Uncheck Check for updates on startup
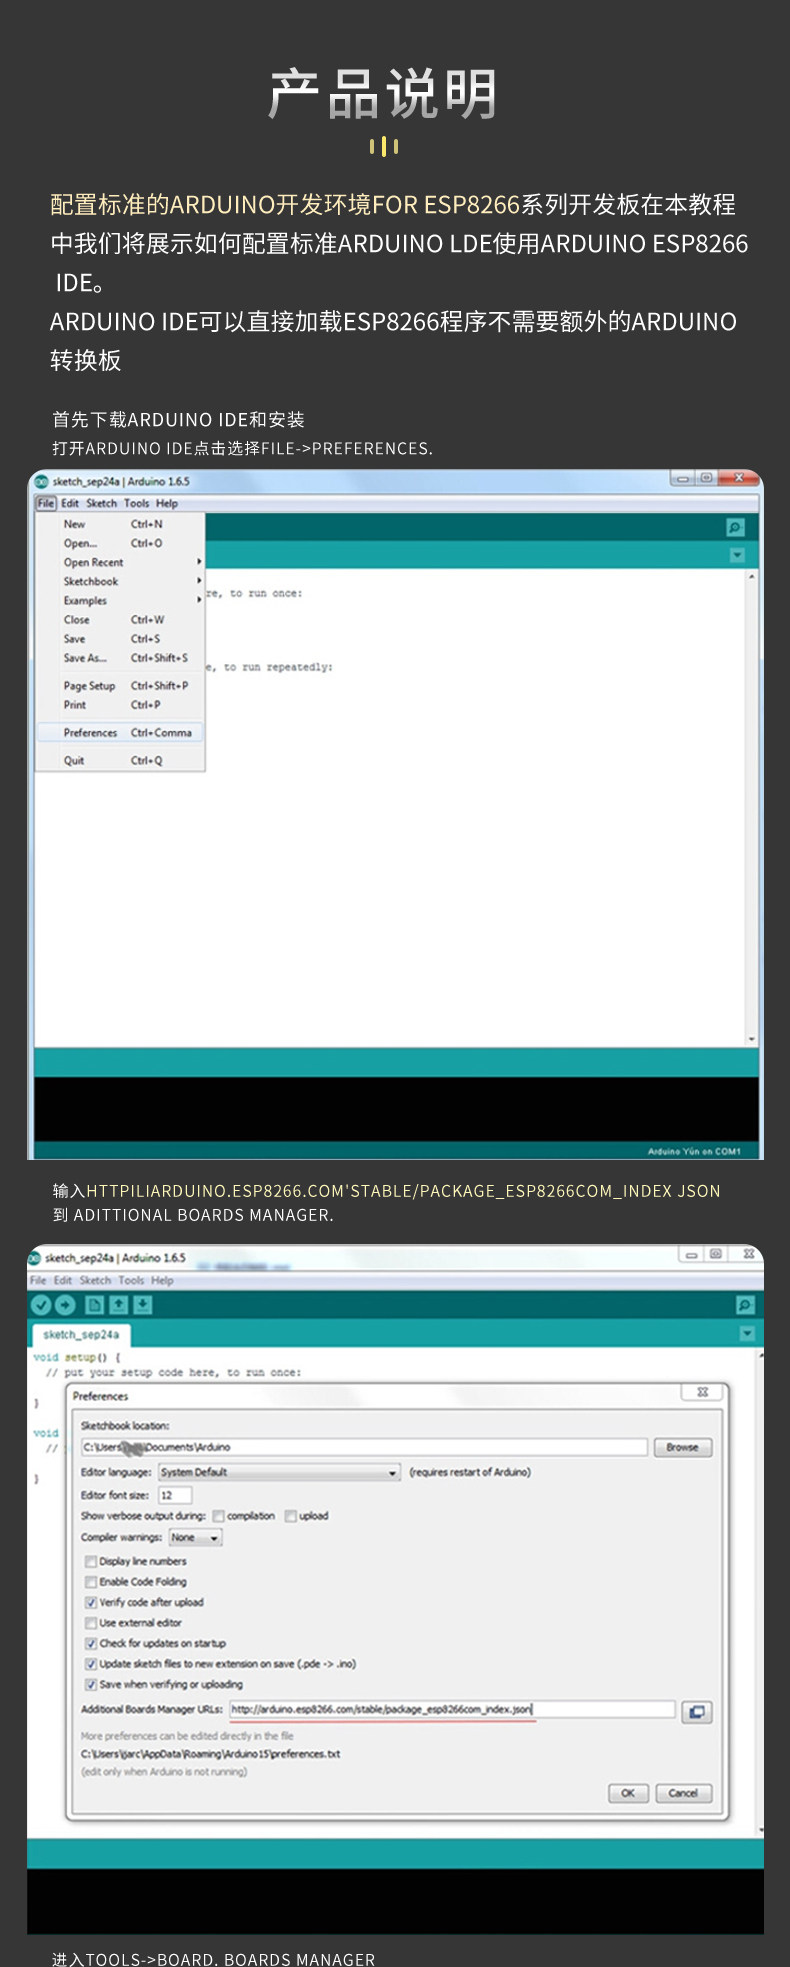Image resolution: width=790 pixels, height=1967 pixels. (x=91, y=1643)
